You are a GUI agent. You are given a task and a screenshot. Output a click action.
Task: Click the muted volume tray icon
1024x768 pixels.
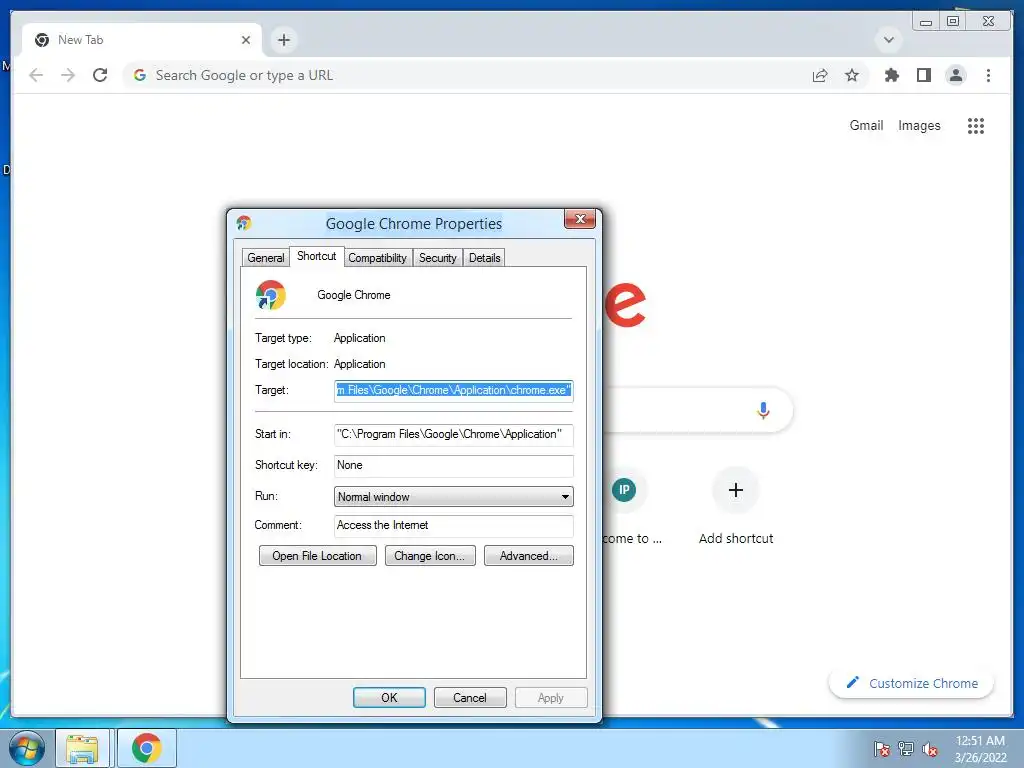click(929, 749)
